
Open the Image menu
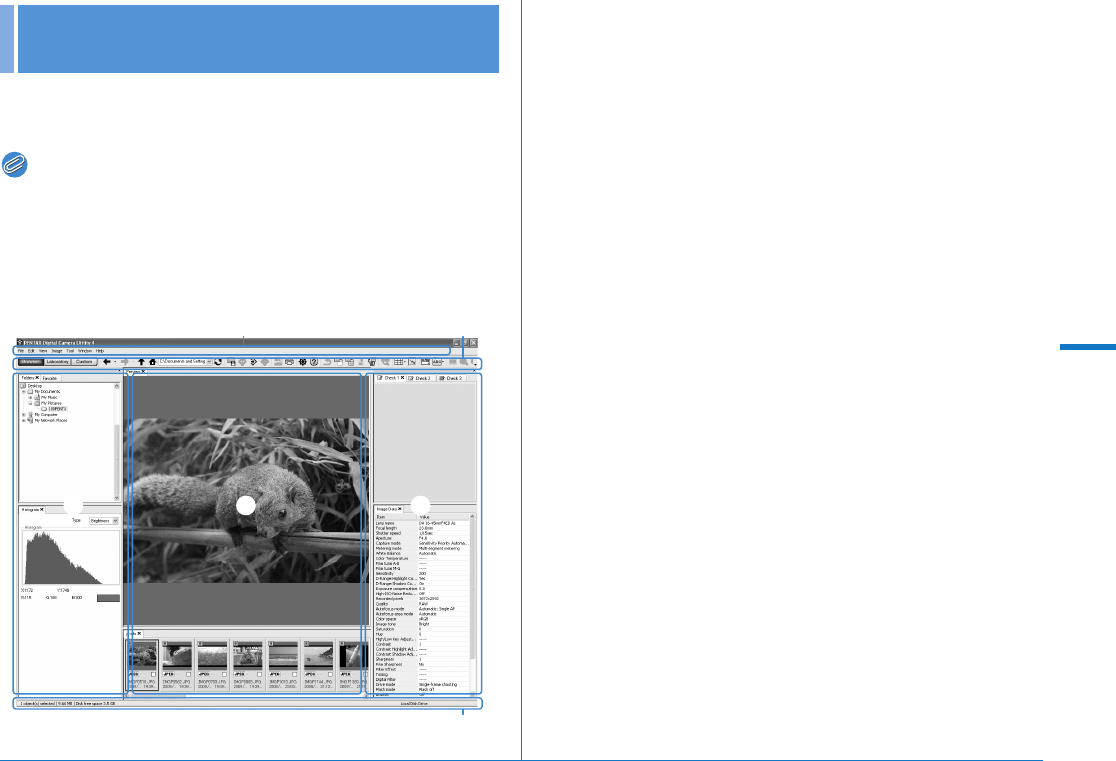tap(57, 351)
